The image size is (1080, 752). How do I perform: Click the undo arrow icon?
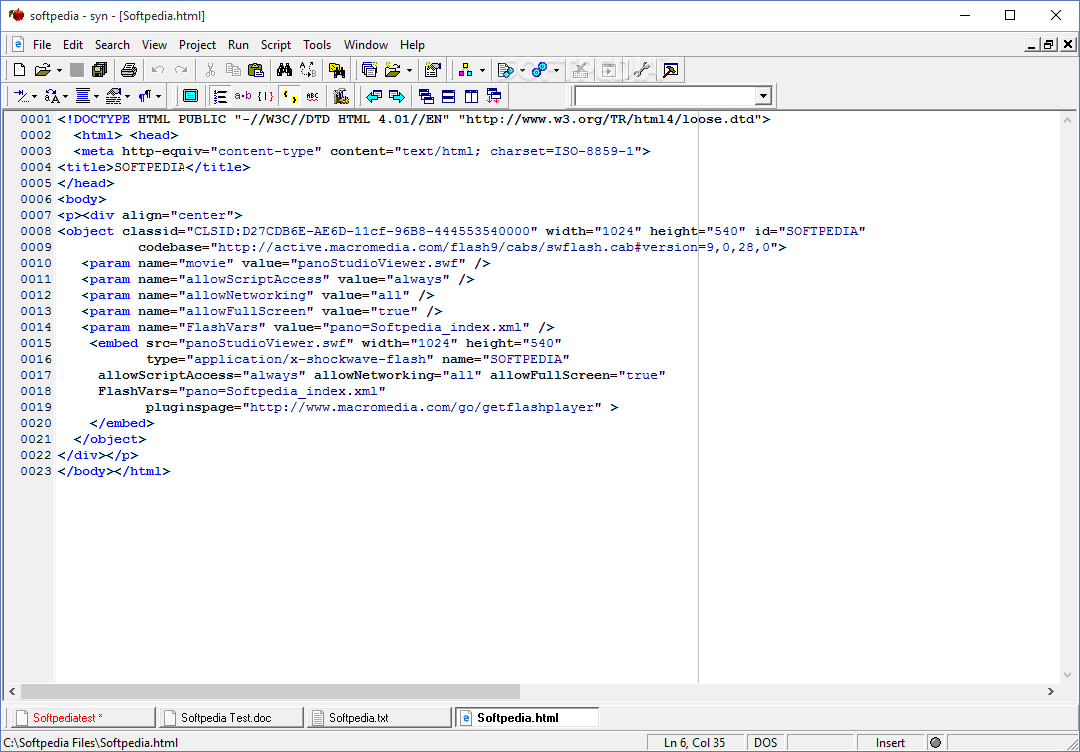[158, 70]
